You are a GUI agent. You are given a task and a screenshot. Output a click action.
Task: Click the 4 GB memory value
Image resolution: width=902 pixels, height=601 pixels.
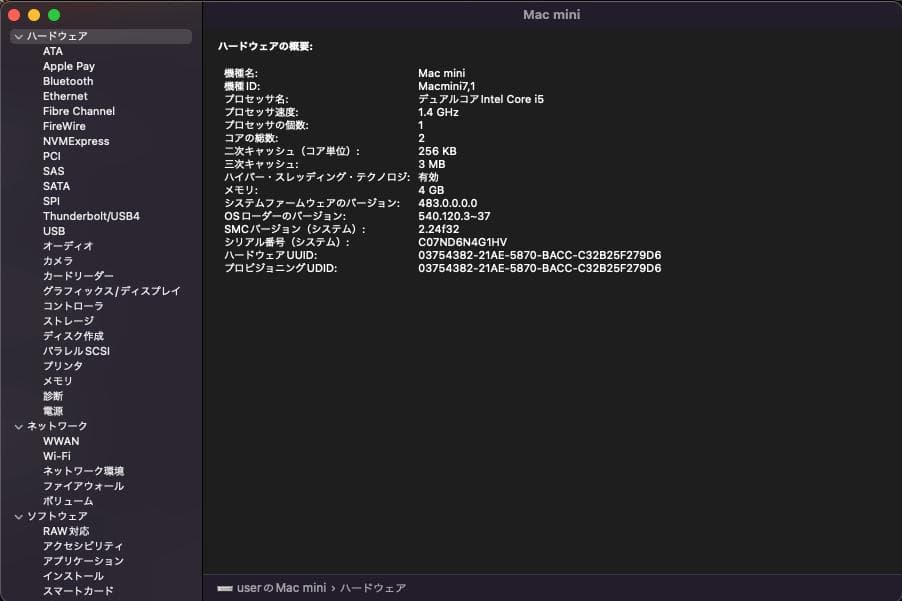[x=431, y=190]
